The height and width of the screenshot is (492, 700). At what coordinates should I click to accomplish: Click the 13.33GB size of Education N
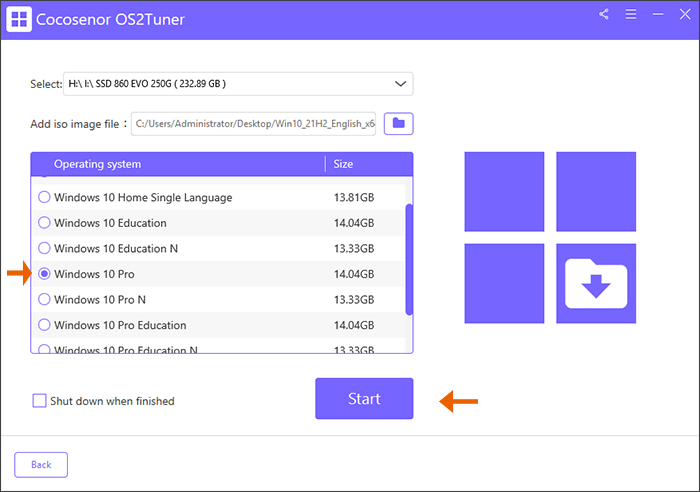tap(354, 248)
